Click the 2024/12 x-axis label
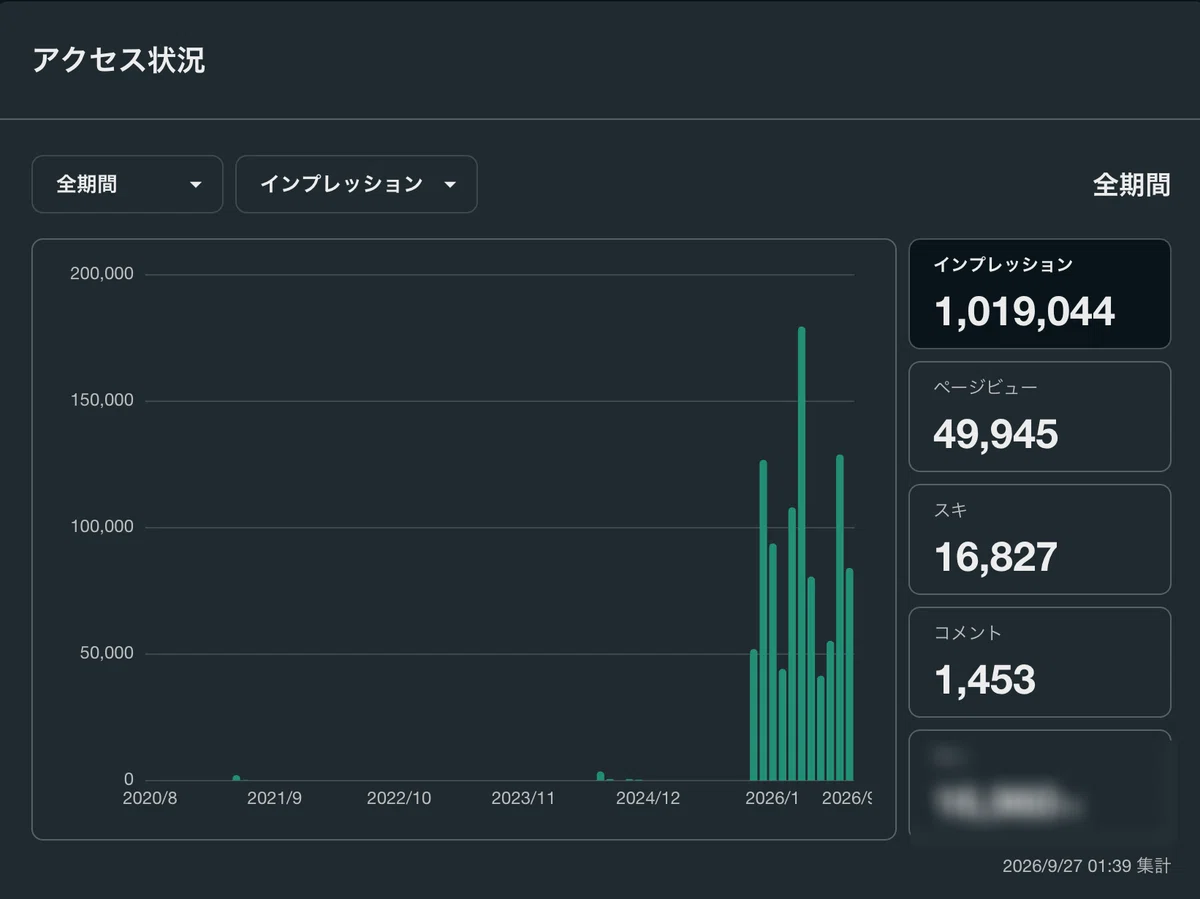 pos(648,798)
